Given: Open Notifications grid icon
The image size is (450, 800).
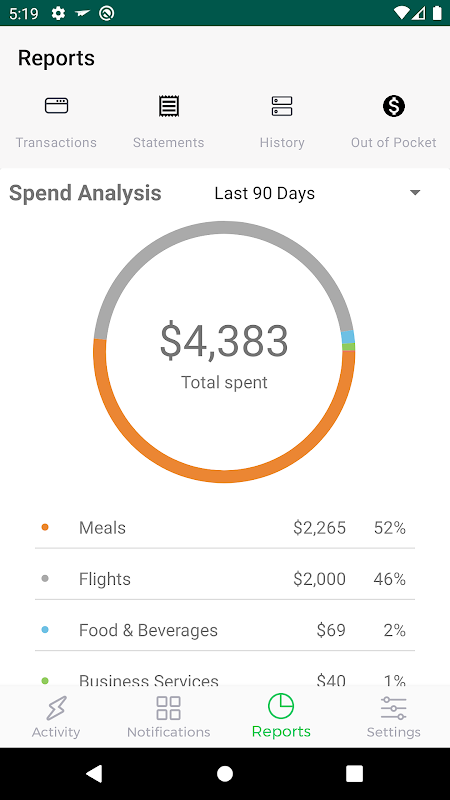Looking at the screenshot, I should [x=168, y=708].
